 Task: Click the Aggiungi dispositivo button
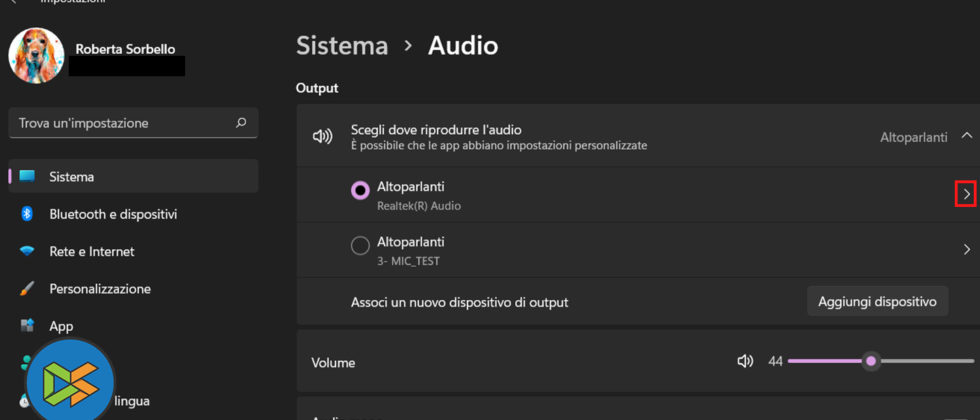pos(876,301)
